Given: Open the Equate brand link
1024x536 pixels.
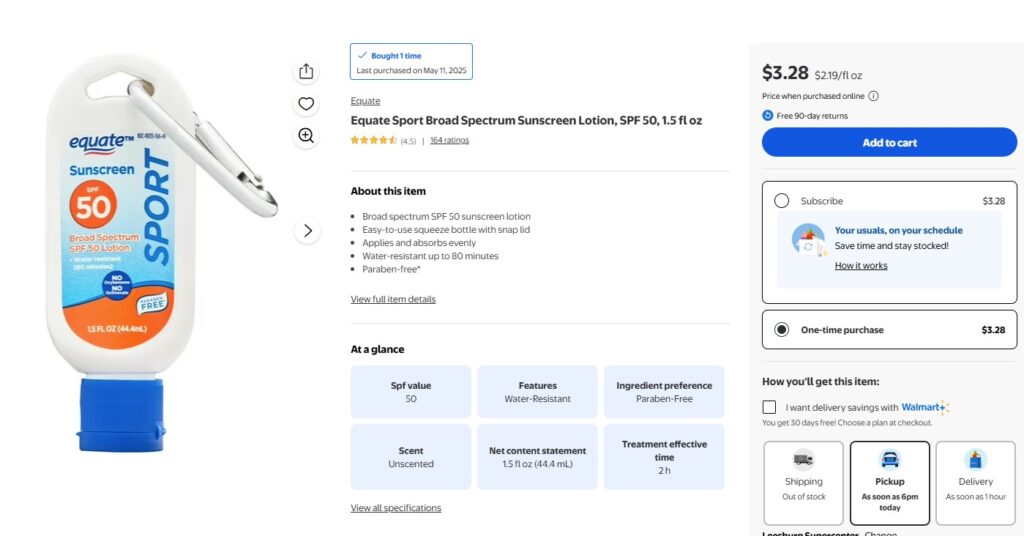Looking at the screenshot, I should coord(365,101).
